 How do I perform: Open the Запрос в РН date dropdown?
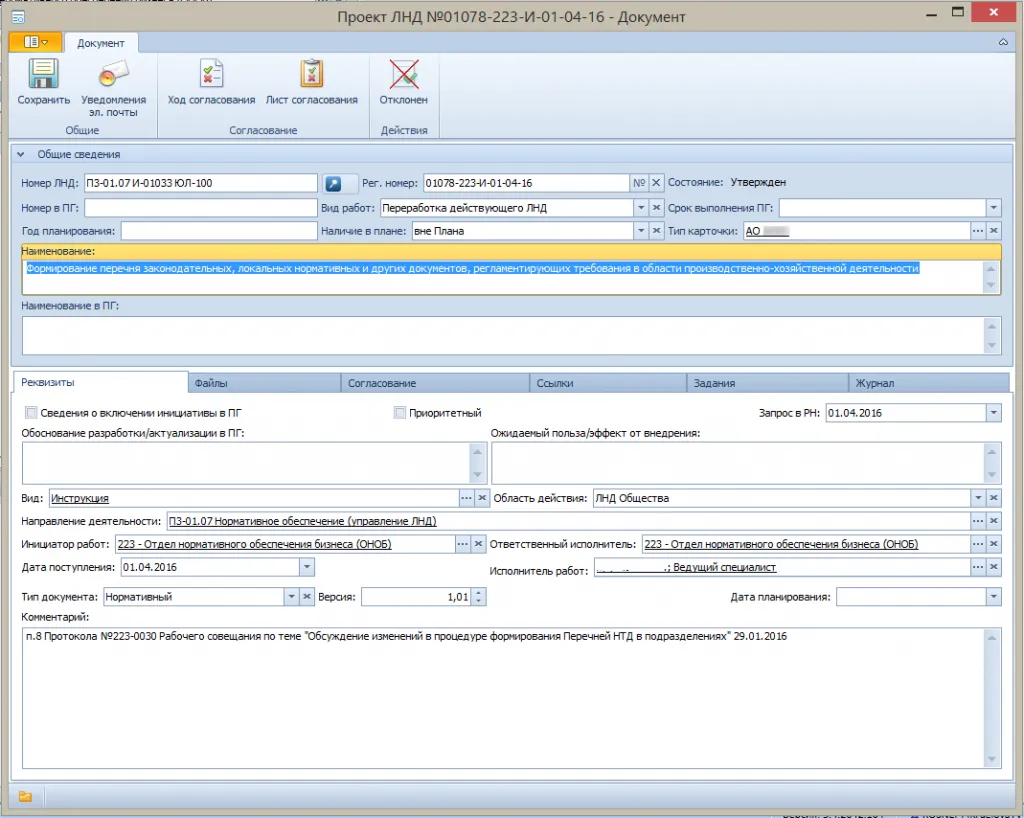coord(993,412)
